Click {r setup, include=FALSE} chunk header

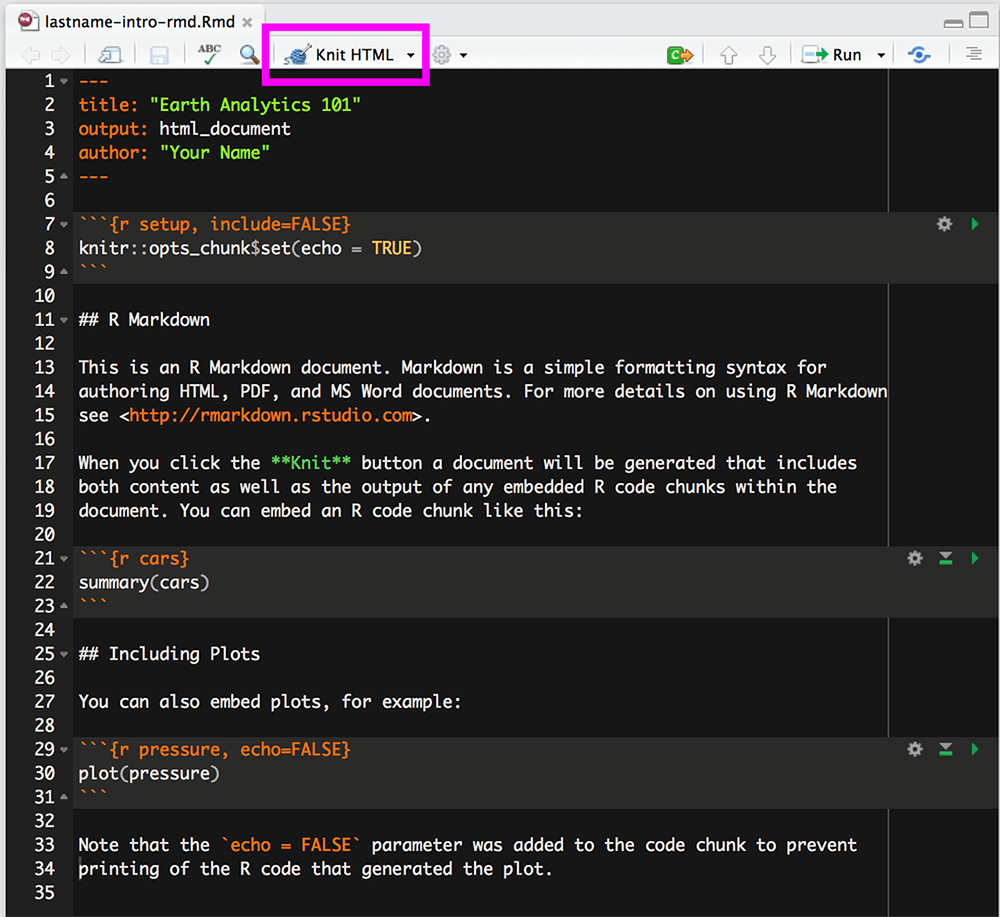230,224
